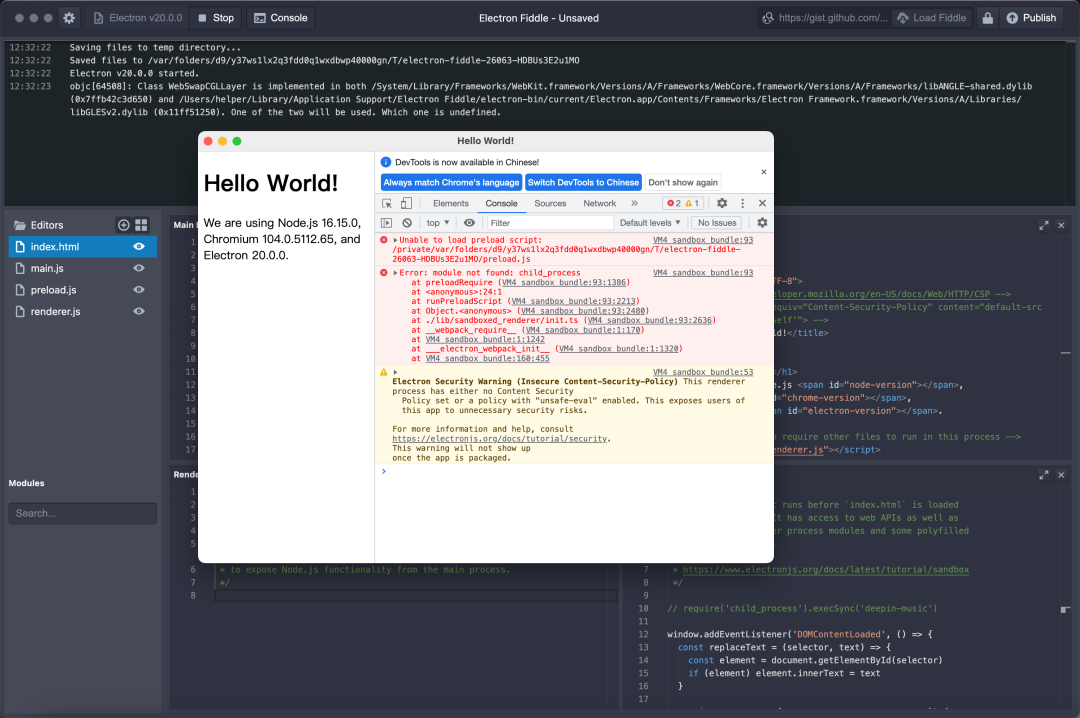Dismiss the DevTools language infobar

pos(764,172)
